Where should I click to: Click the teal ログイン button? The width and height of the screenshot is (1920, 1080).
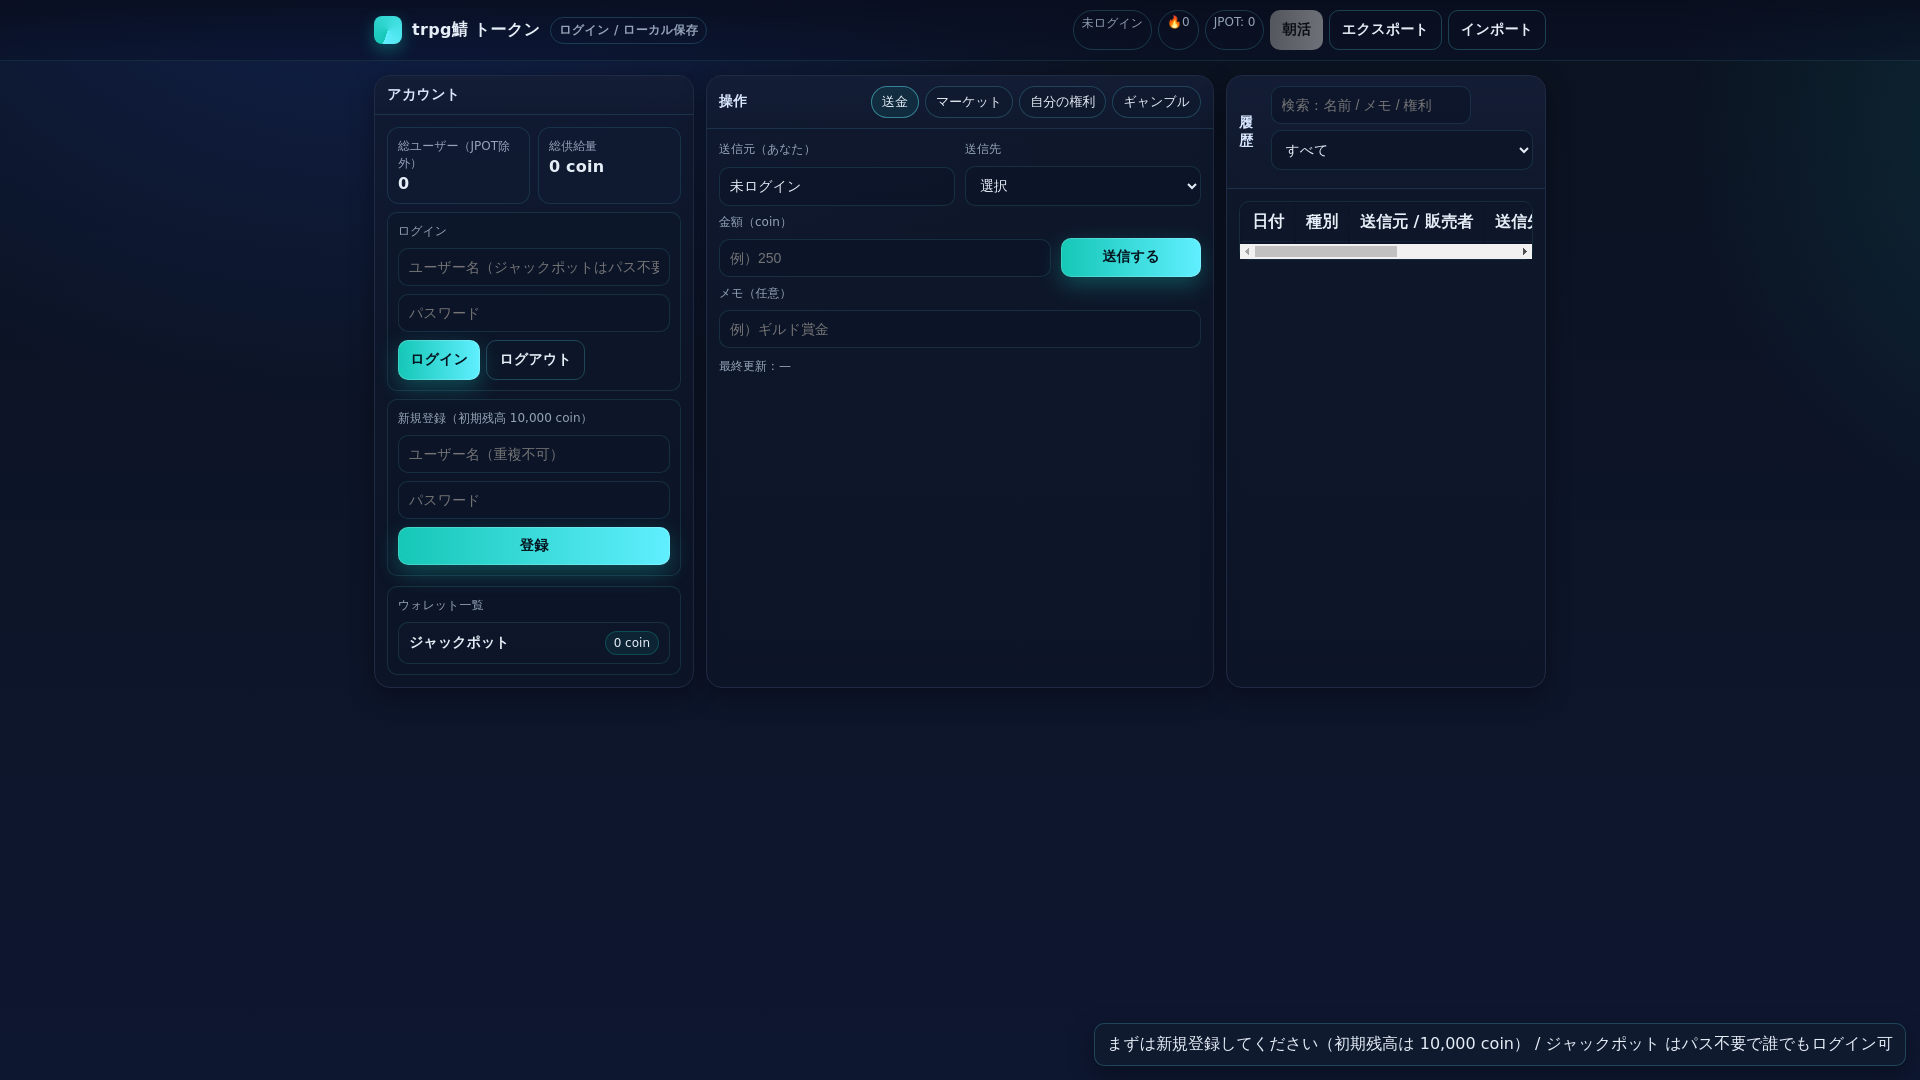[439, 360]
